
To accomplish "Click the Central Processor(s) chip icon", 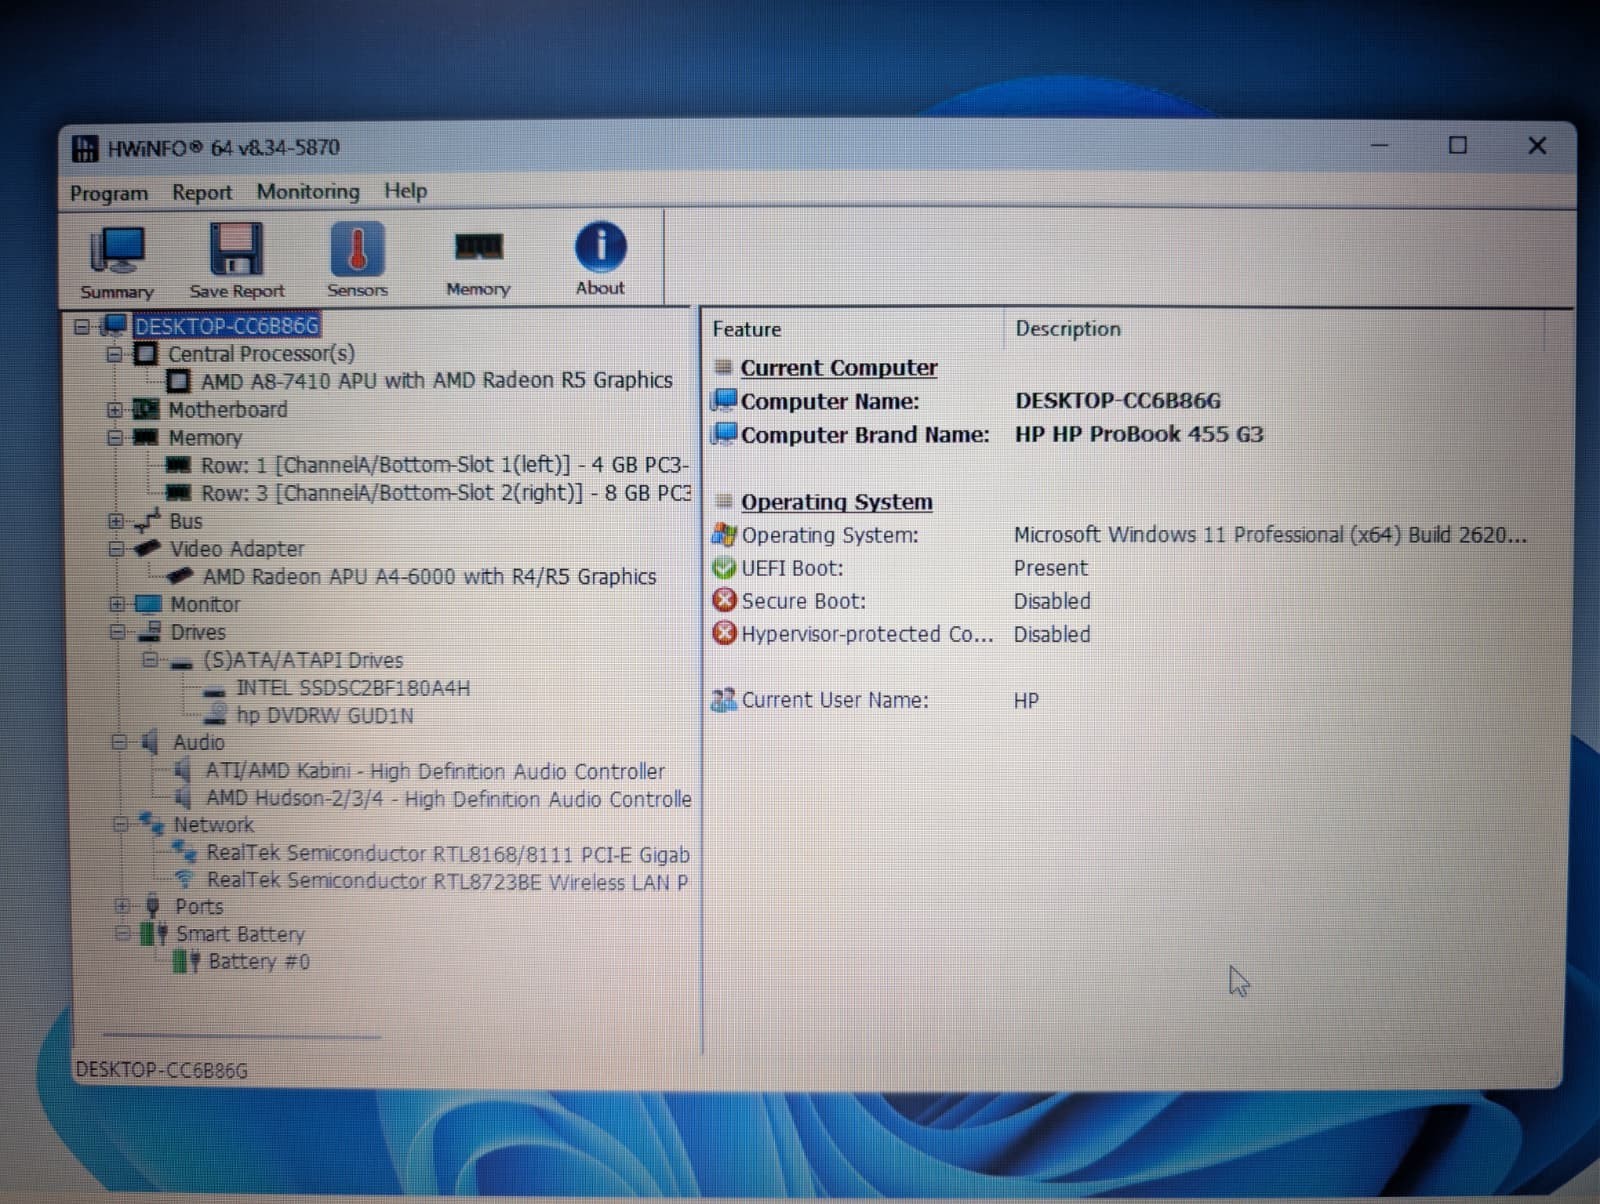I will tap(146, 354).
